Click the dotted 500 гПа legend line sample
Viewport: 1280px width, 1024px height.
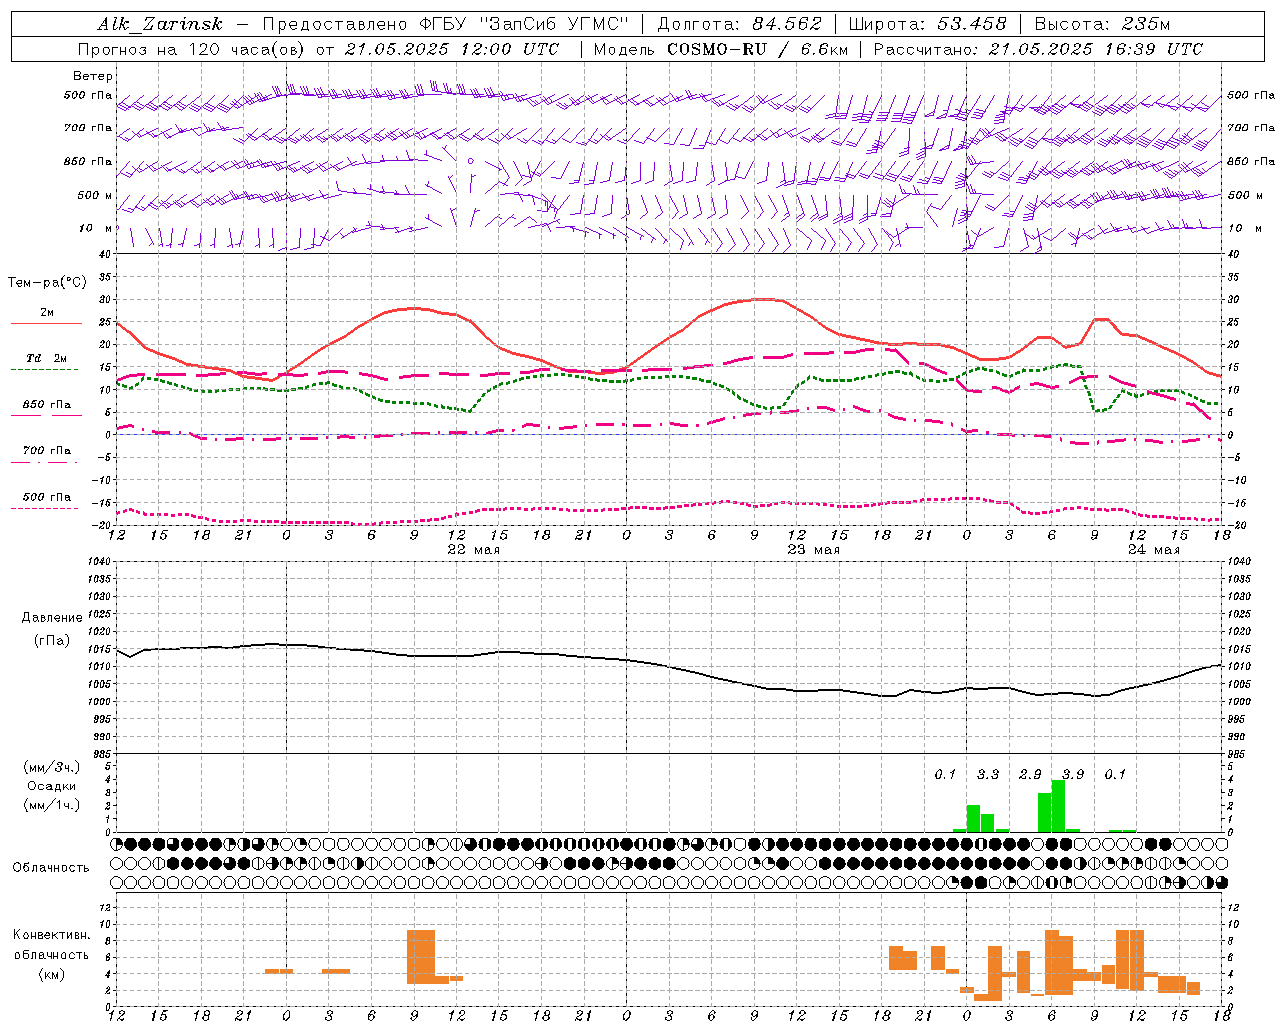coord(45,509)
